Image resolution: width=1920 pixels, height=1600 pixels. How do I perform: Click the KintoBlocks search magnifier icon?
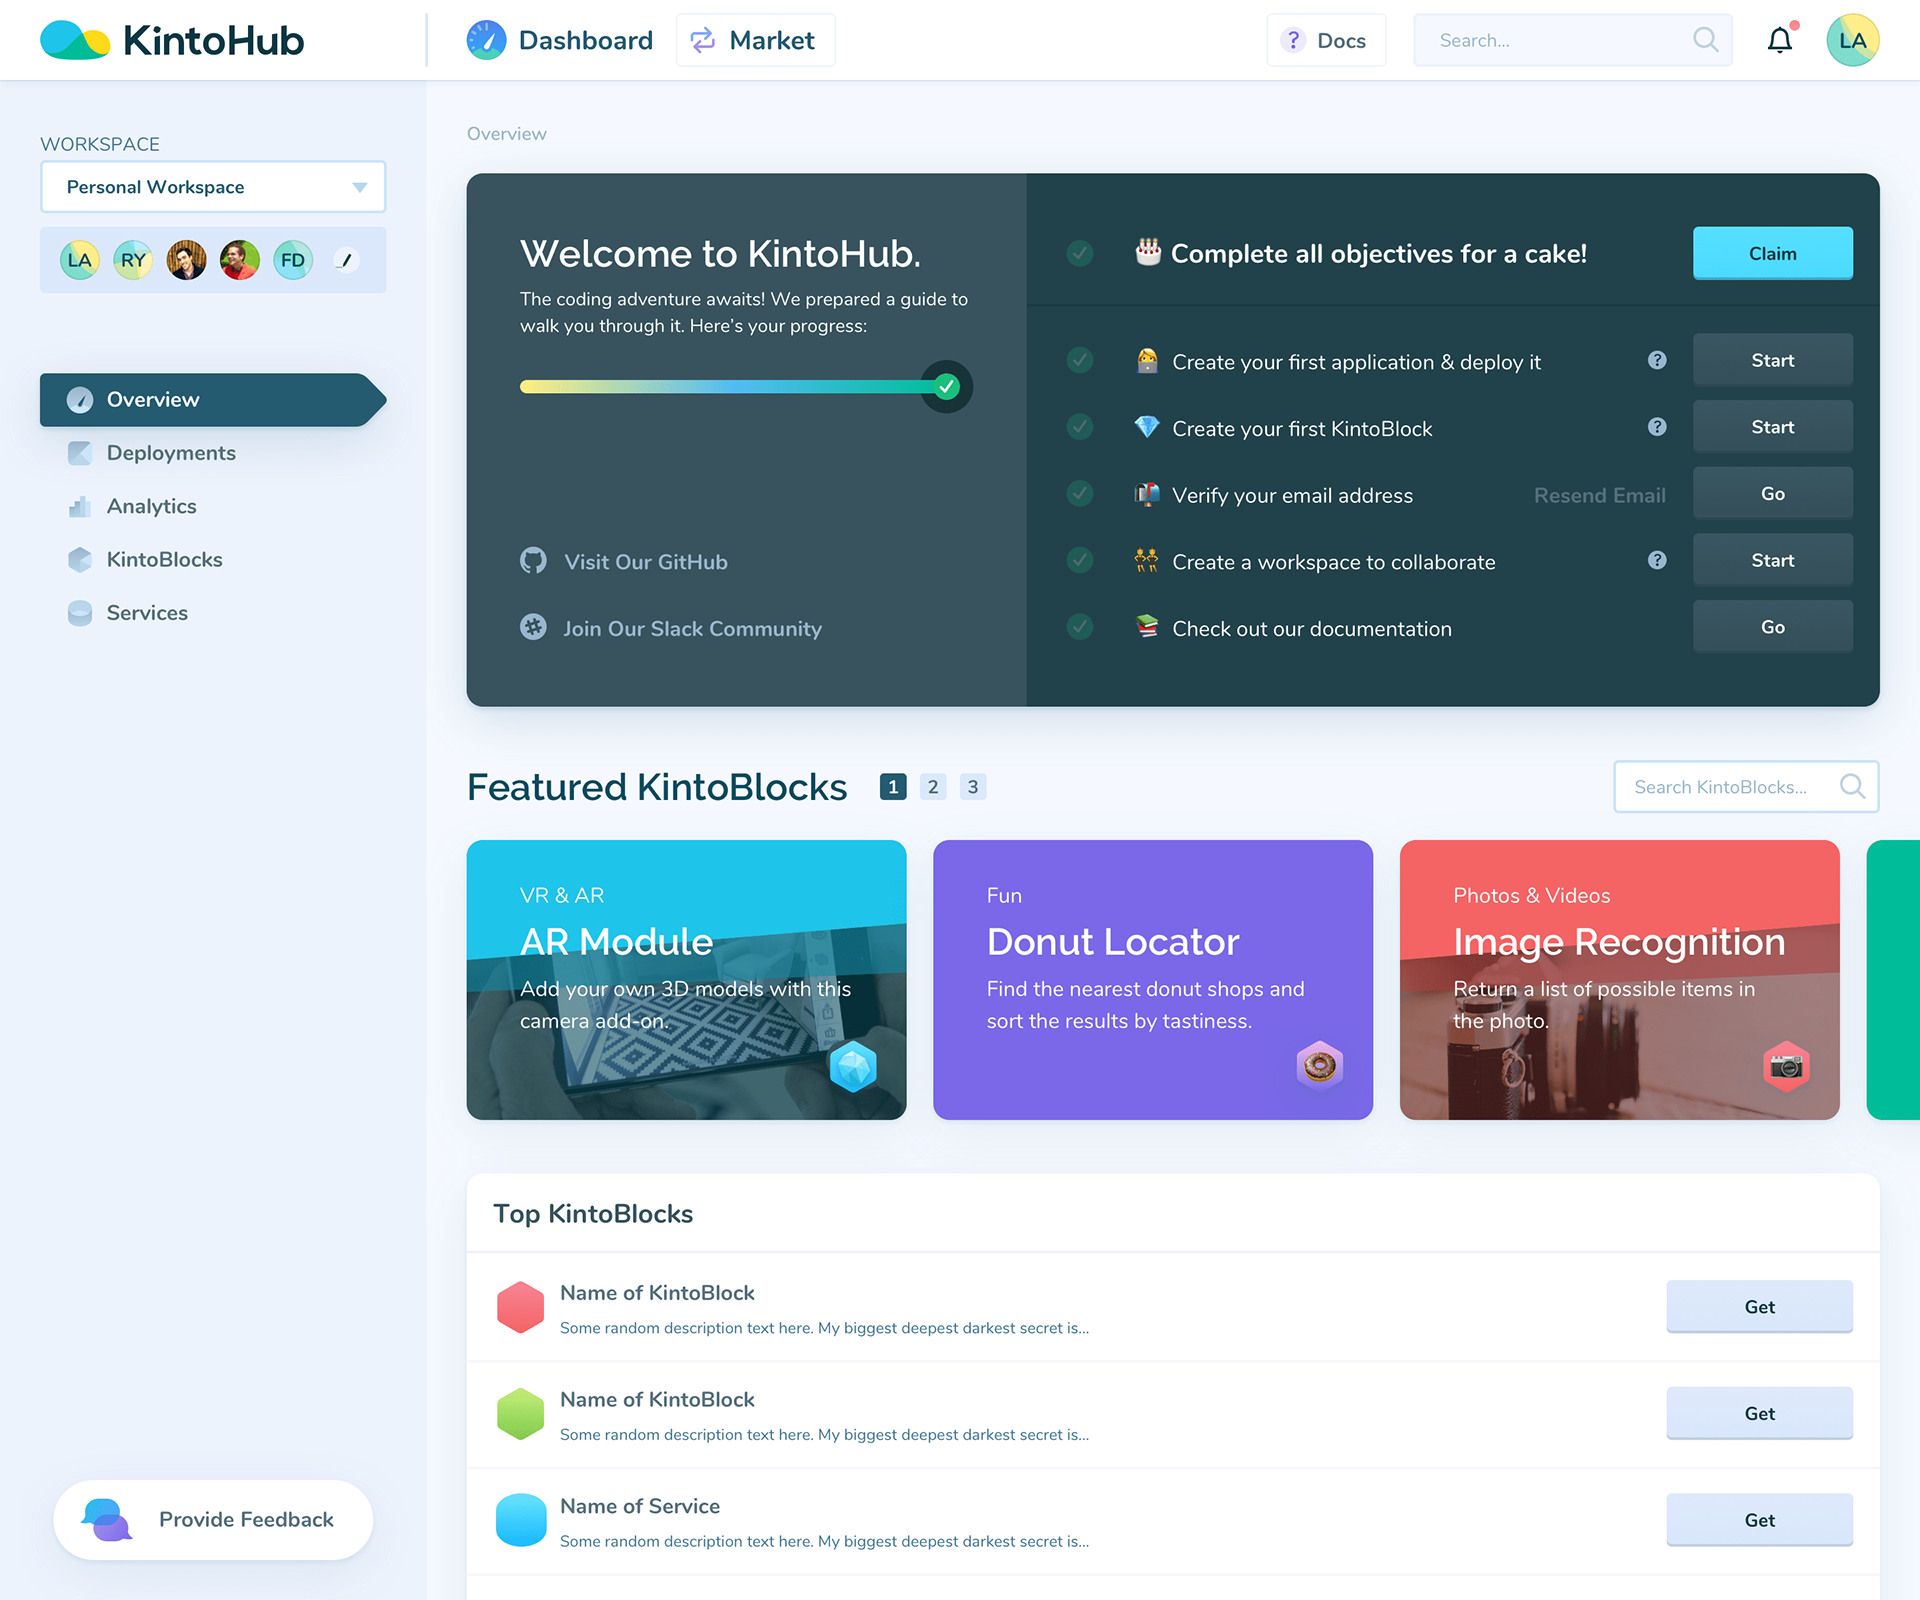(1852, 786)
